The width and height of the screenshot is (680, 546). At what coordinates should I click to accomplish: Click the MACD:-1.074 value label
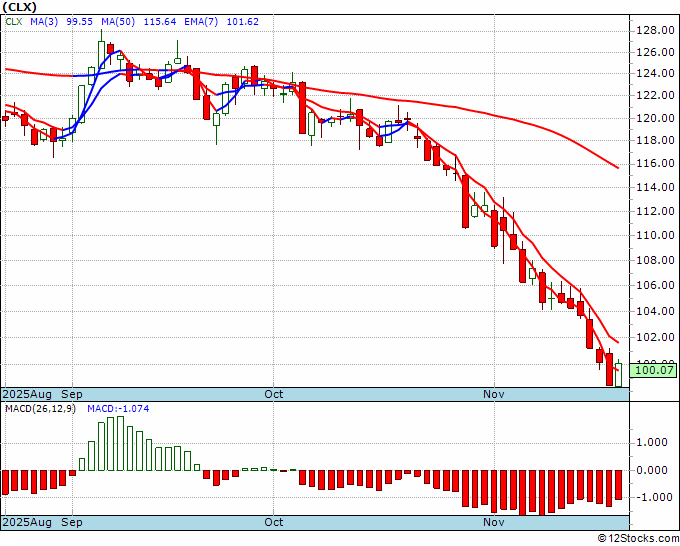tap(118, 409)
